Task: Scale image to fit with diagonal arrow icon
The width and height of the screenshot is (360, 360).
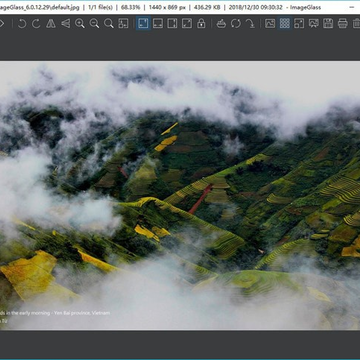Action: [187, 24]
